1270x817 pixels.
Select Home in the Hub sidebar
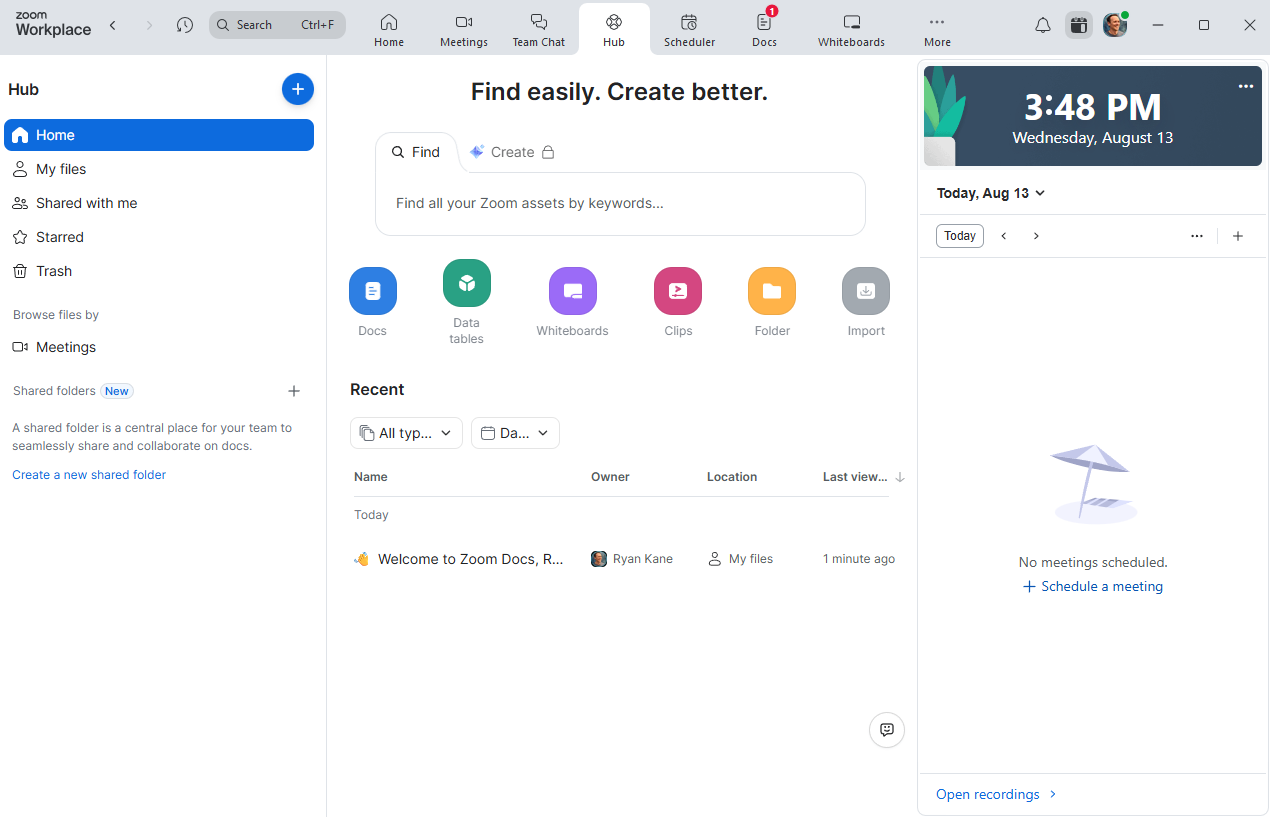tap(159, 135)
